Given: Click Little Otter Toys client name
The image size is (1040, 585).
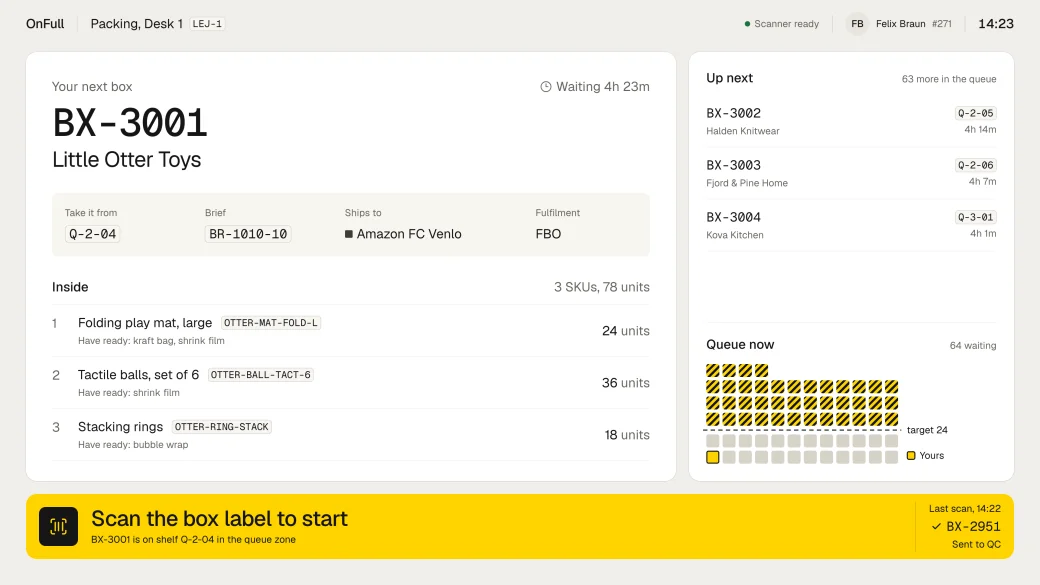Looking at the screenshot, I should (x=127, y=160).
